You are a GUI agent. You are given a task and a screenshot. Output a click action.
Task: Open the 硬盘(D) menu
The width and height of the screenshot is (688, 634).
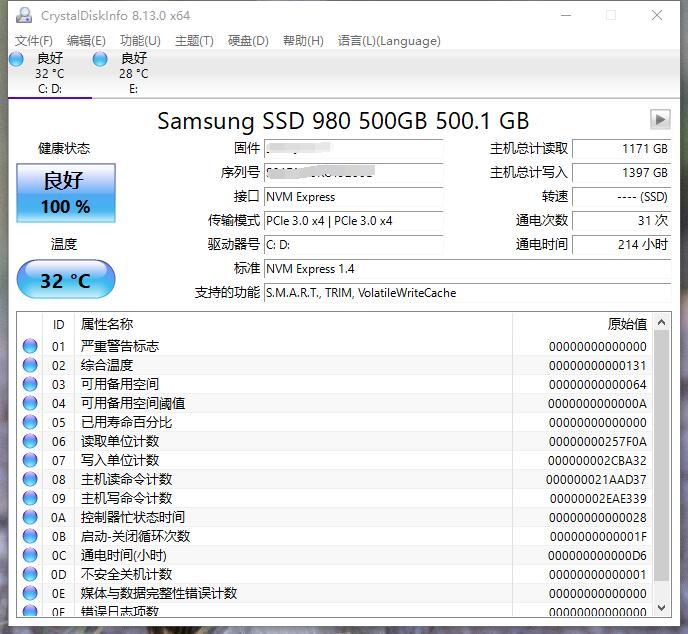coord(248,41)
